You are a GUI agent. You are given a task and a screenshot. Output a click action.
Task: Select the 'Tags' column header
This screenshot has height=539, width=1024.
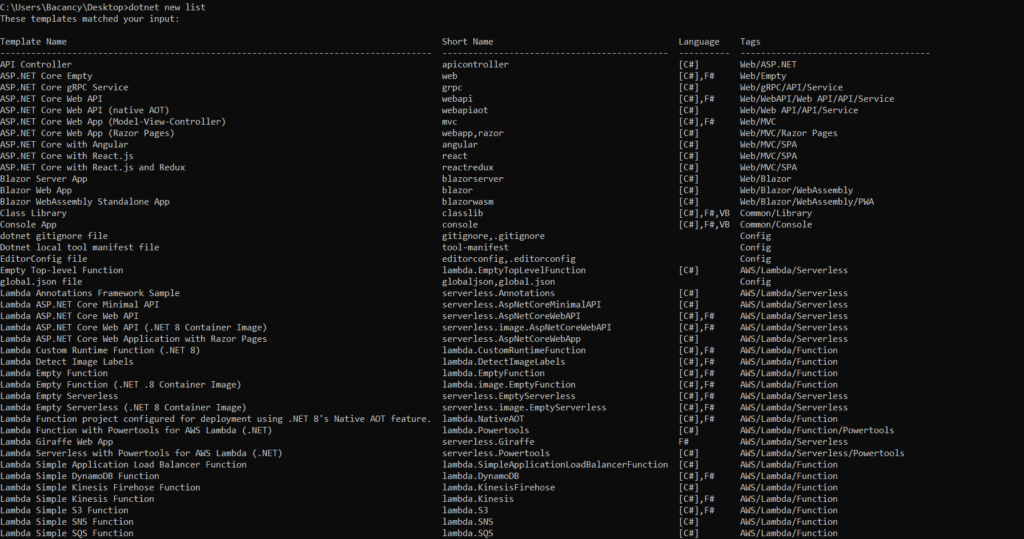point(750,42)
